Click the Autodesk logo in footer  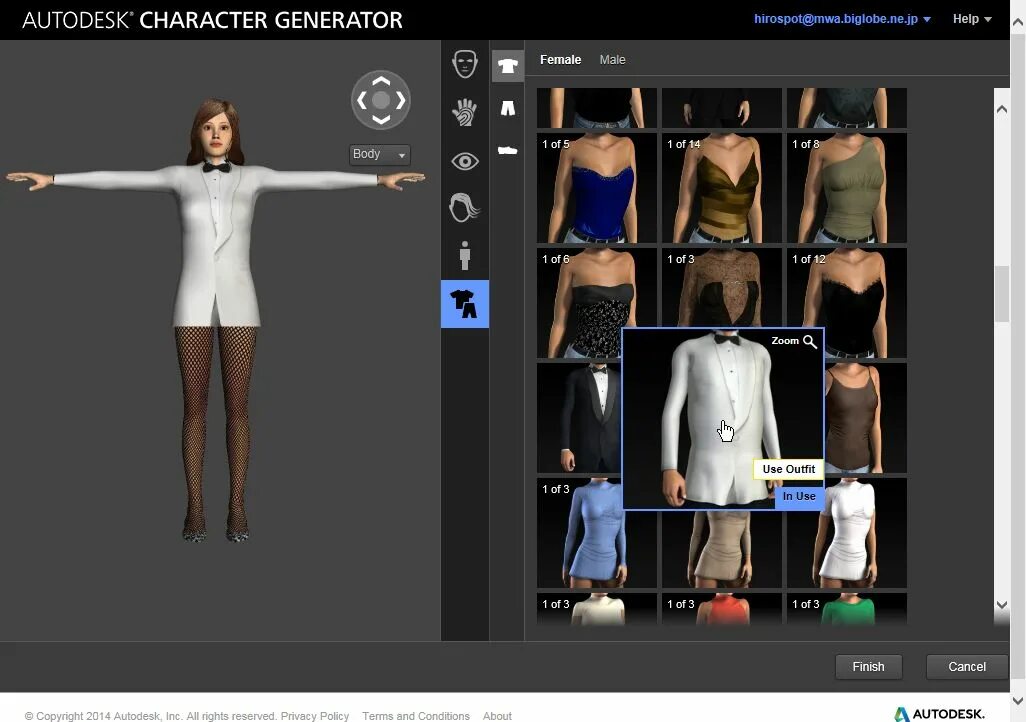click(x=939, y=713)
